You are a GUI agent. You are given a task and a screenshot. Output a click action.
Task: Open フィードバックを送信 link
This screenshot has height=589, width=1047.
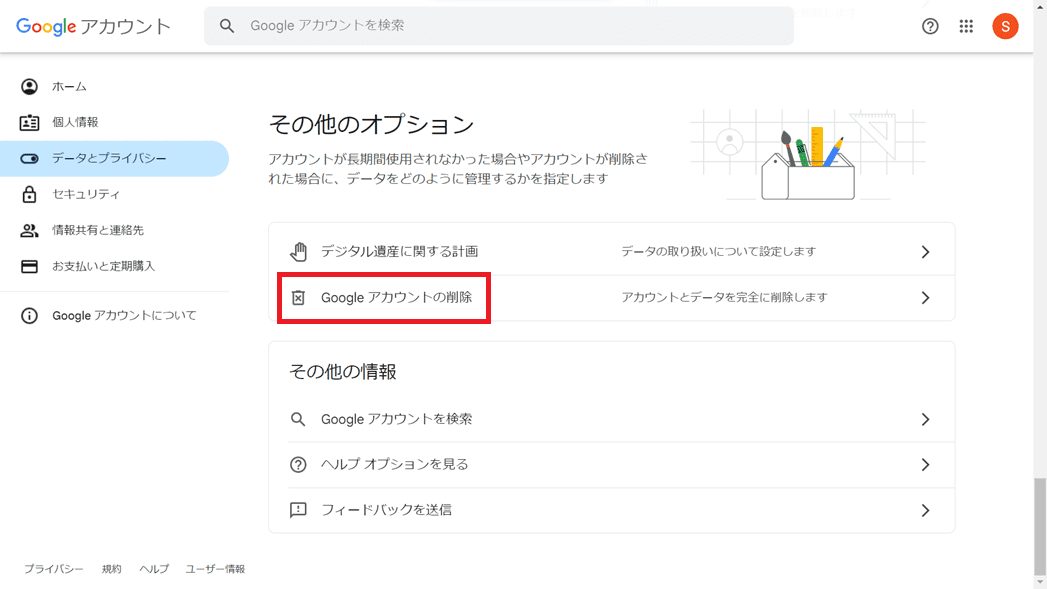tap(387, 510)
